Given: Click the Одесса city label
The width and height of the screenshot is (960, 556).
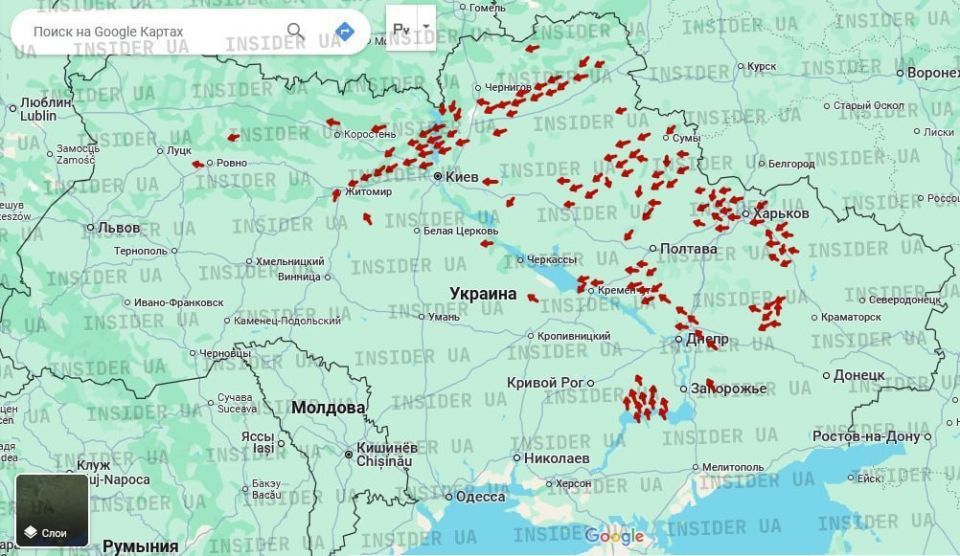Looking at the screenshot, I should 480,497.
